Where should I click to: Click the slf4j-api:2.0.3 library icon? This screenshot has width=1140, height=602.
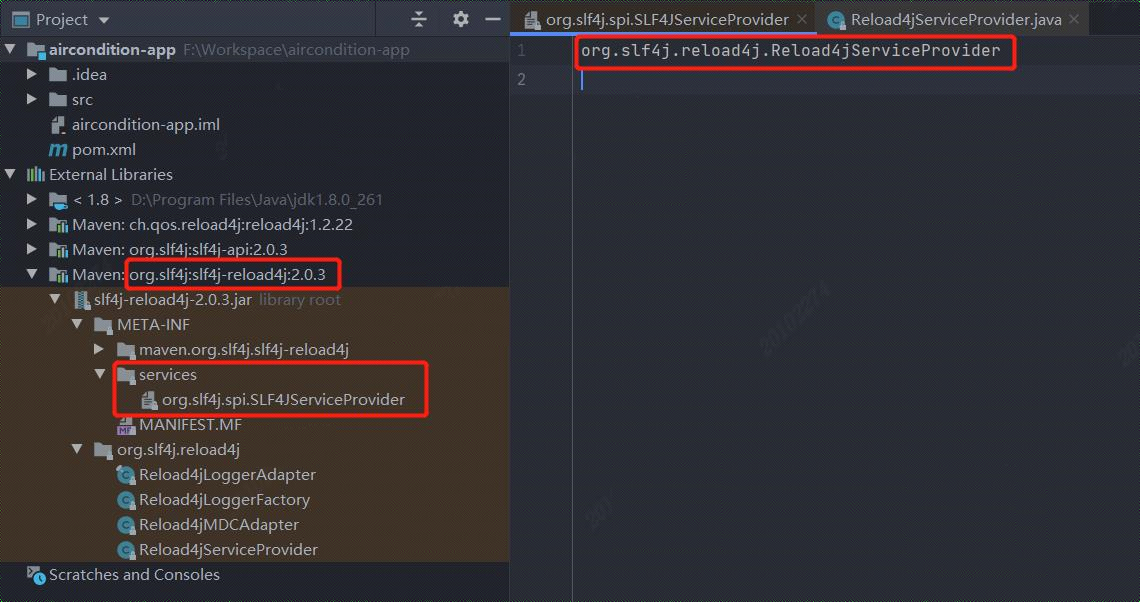tap(58, 250)
